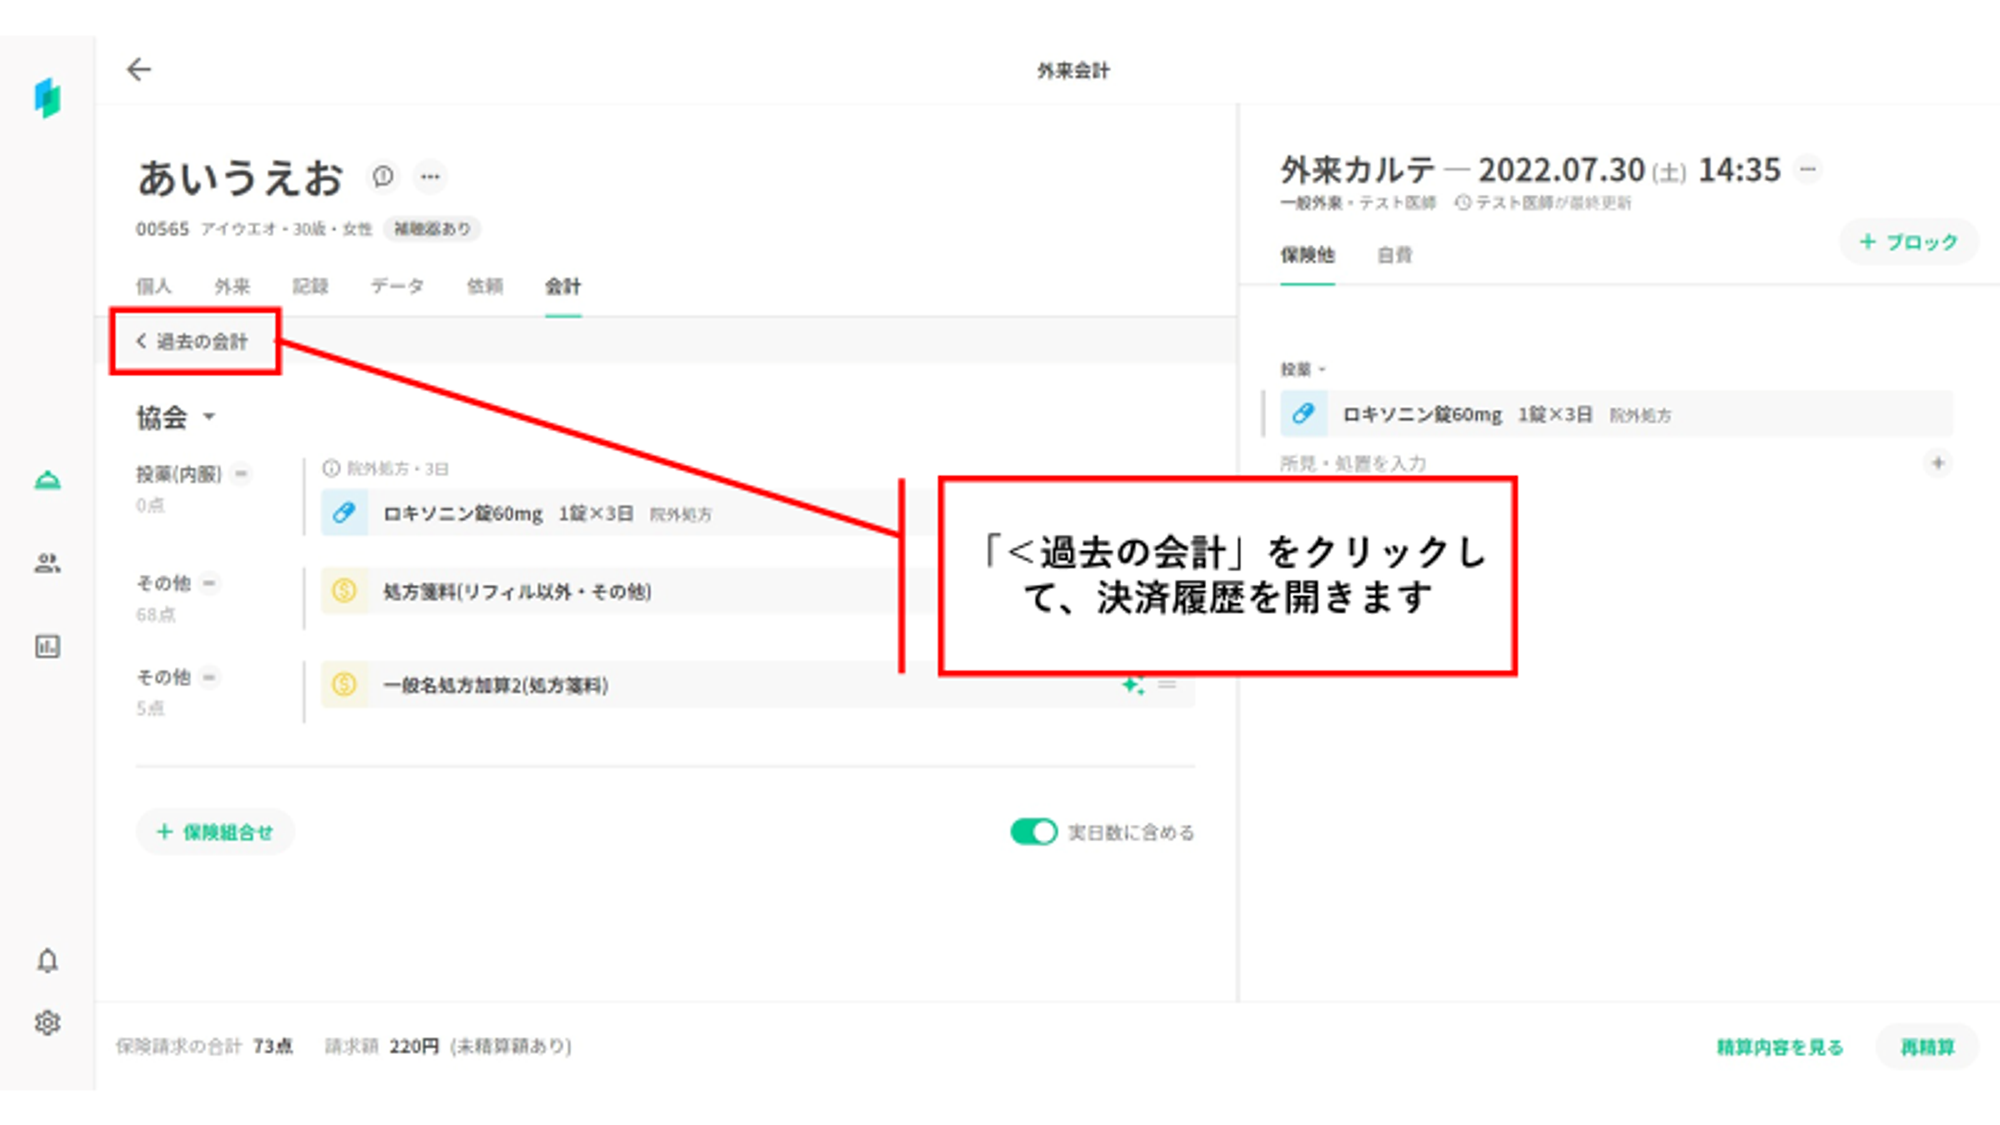
Task: Expand the 協会 insurance dropdown
Action: click(209, 417)
